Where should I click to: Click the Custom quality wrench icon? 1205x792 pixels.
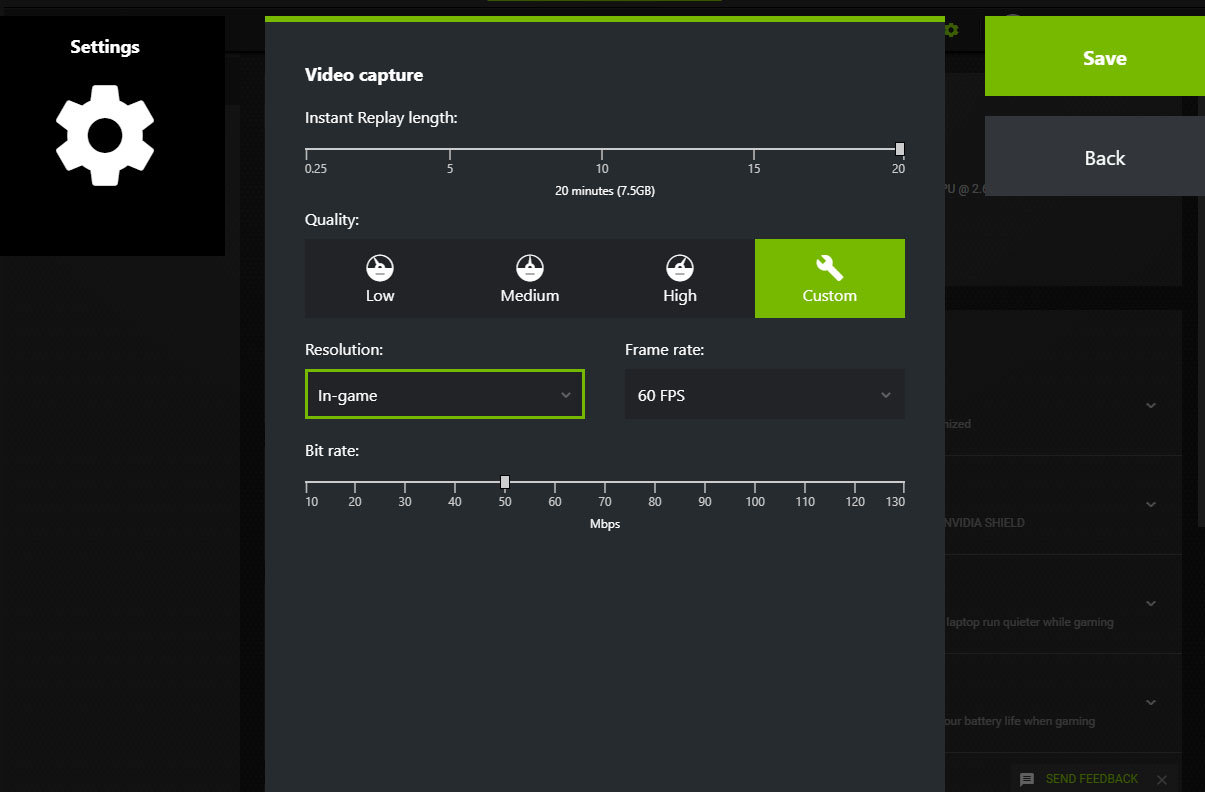click(x=829, y=267)
